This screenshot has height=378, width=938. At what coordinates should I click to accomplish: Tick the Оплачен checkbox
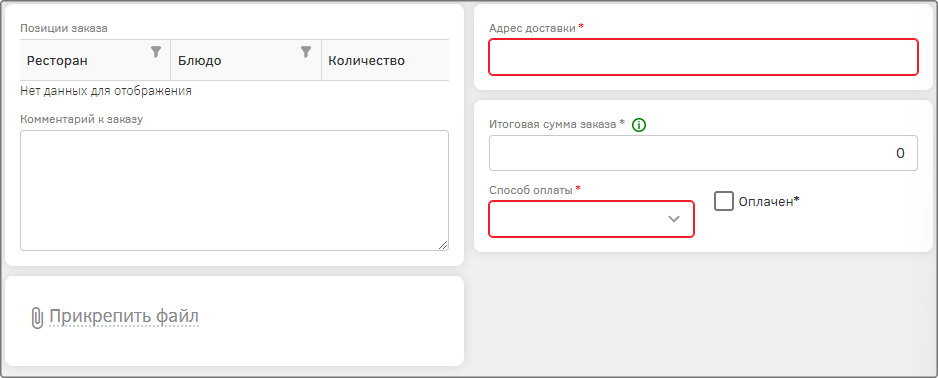(724, 202)
